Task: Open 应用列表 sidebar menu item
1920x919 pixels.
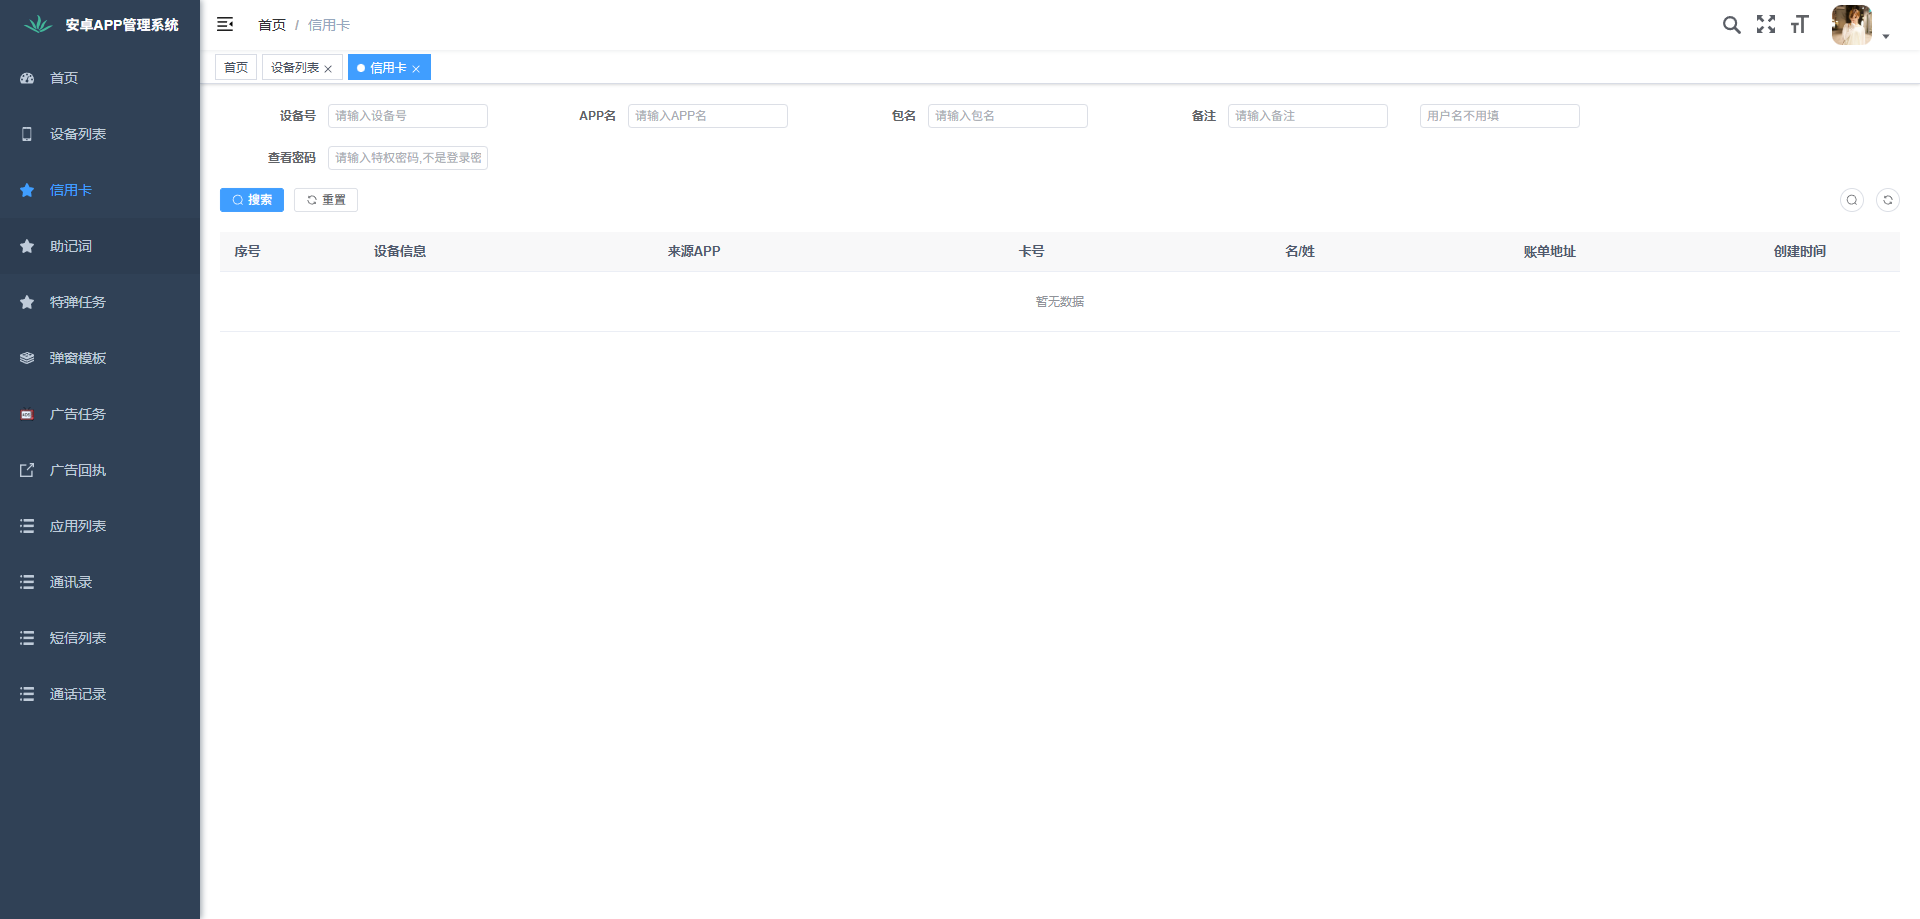Action: pyautogui.click(x=100, y=526)
